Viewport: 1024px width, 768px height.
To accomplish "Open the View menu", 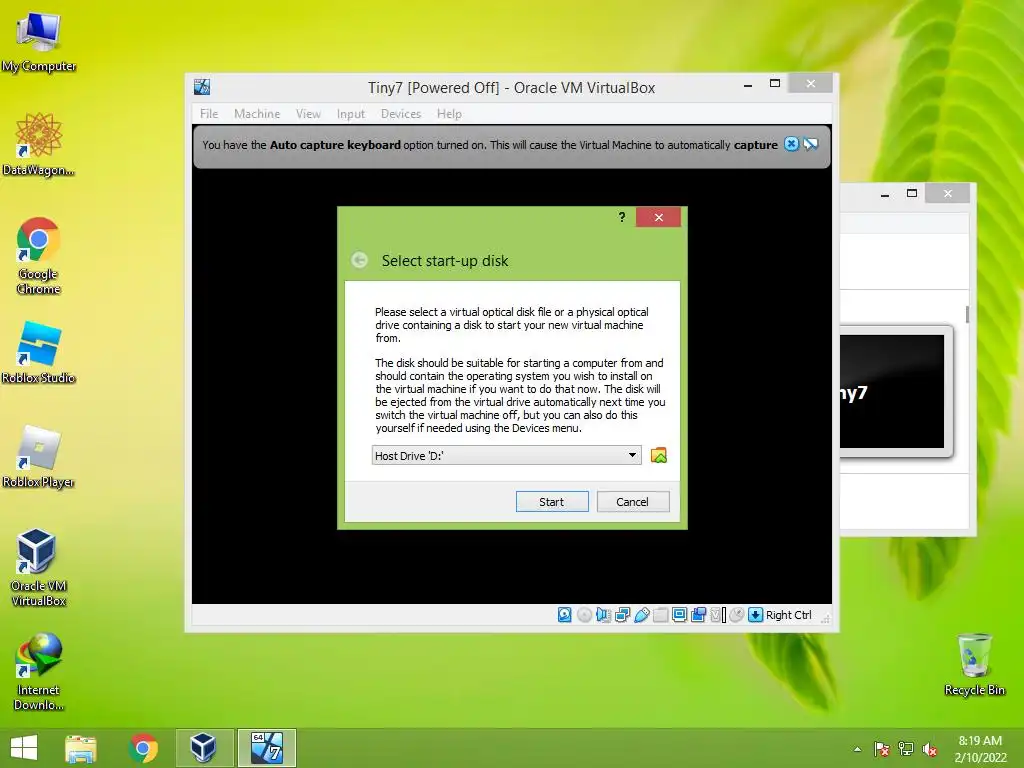I will [308, 114].
